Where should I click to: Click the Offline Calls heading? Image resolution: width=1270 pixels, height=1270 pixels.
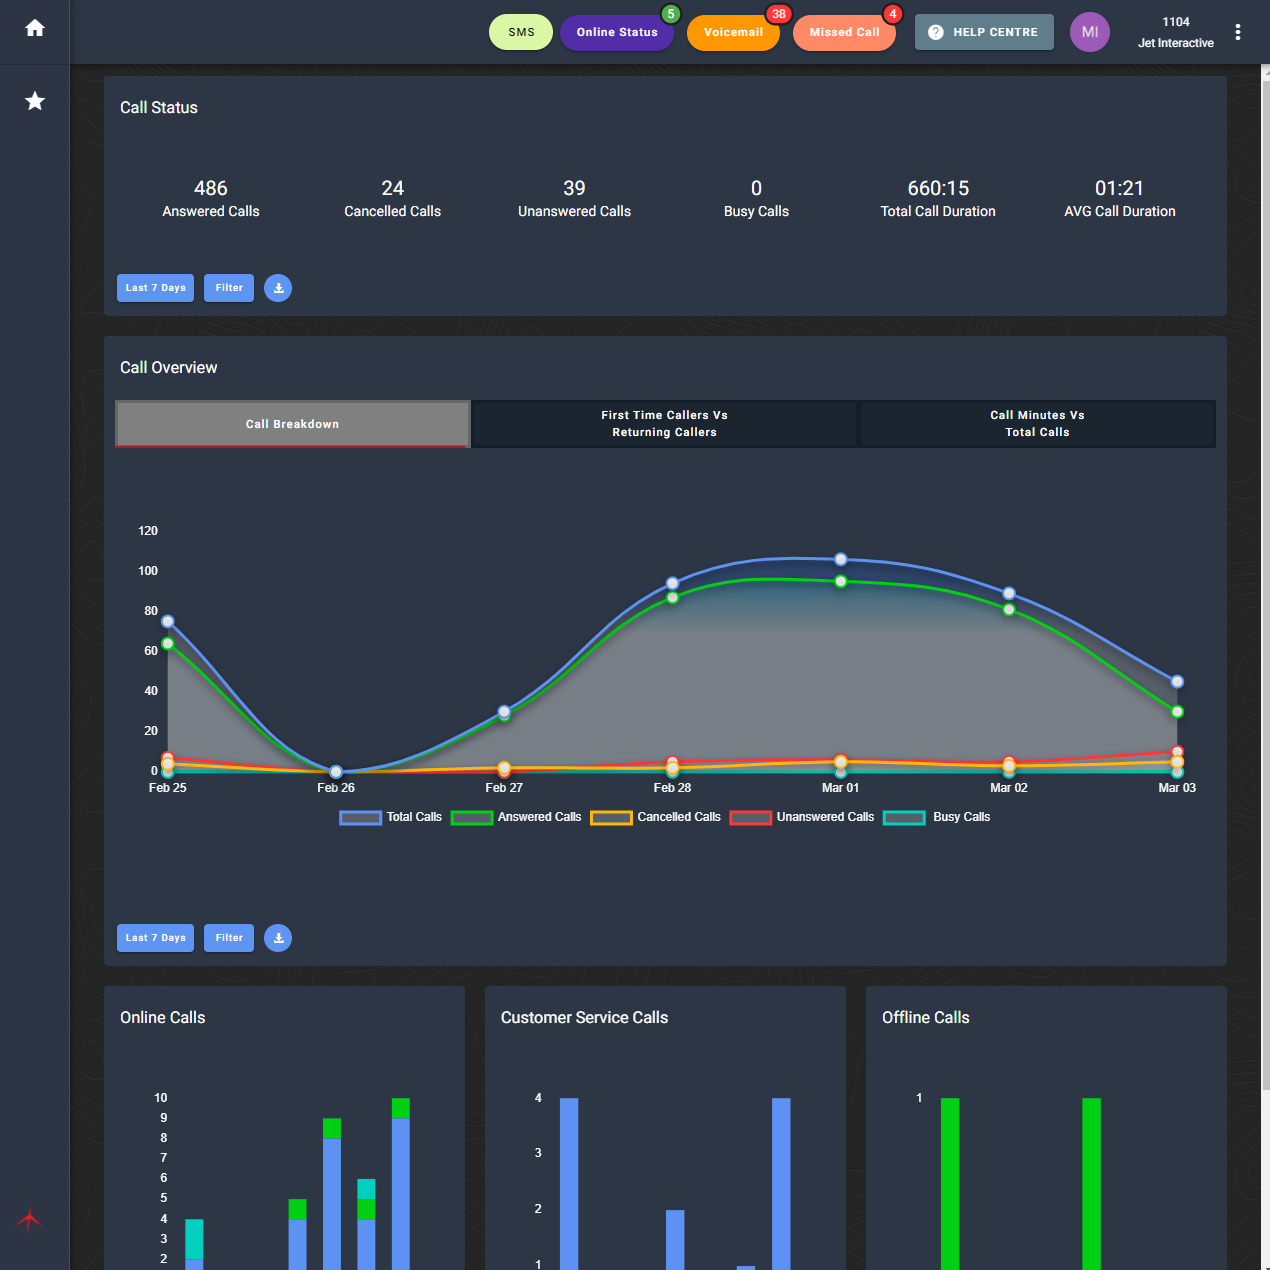[x=926, y=1018]
